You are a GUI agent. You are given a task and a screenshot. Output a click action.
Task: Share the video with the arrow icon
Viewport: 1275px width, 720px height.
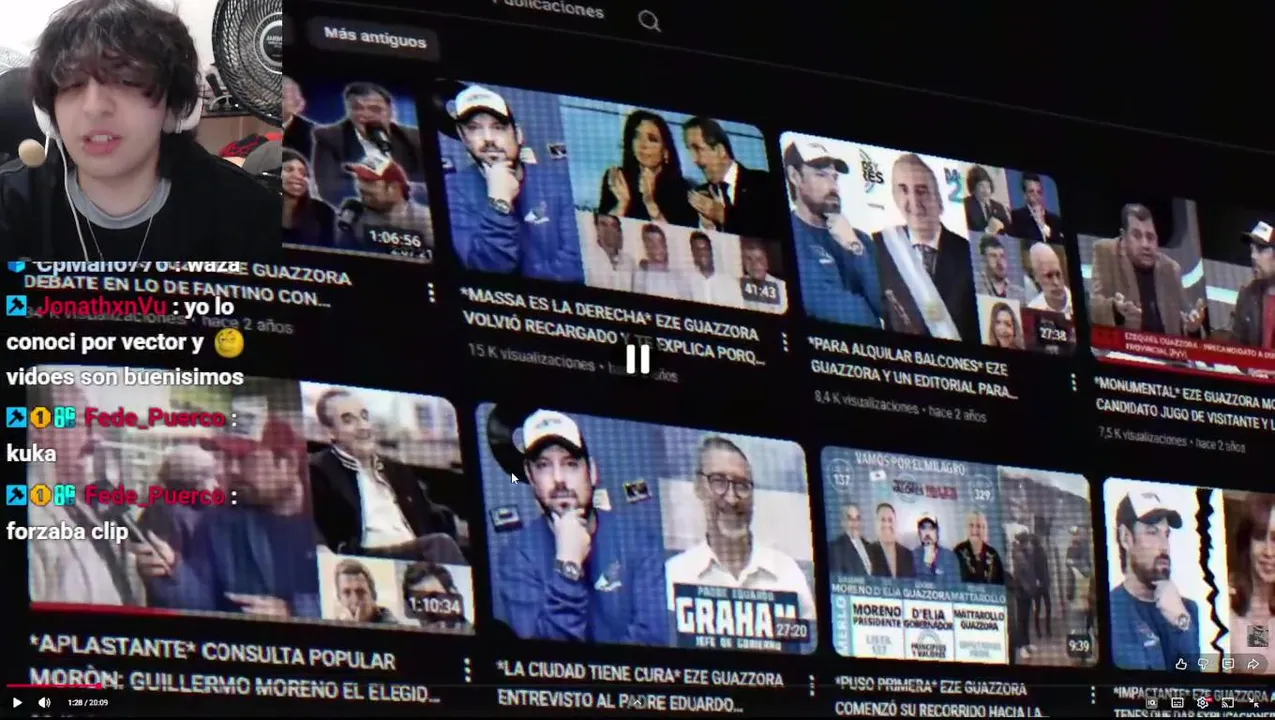[x=1253, y=664]
